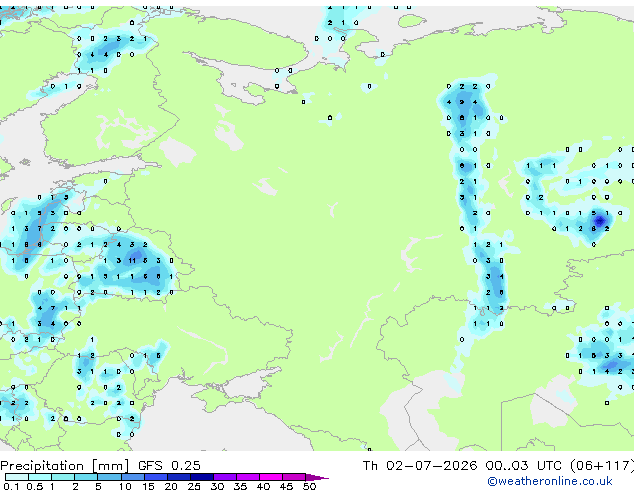The height and width of the screenshot is (490, 634).
Task: Click legend tick label "15"
Action: [x=148, y=486]
